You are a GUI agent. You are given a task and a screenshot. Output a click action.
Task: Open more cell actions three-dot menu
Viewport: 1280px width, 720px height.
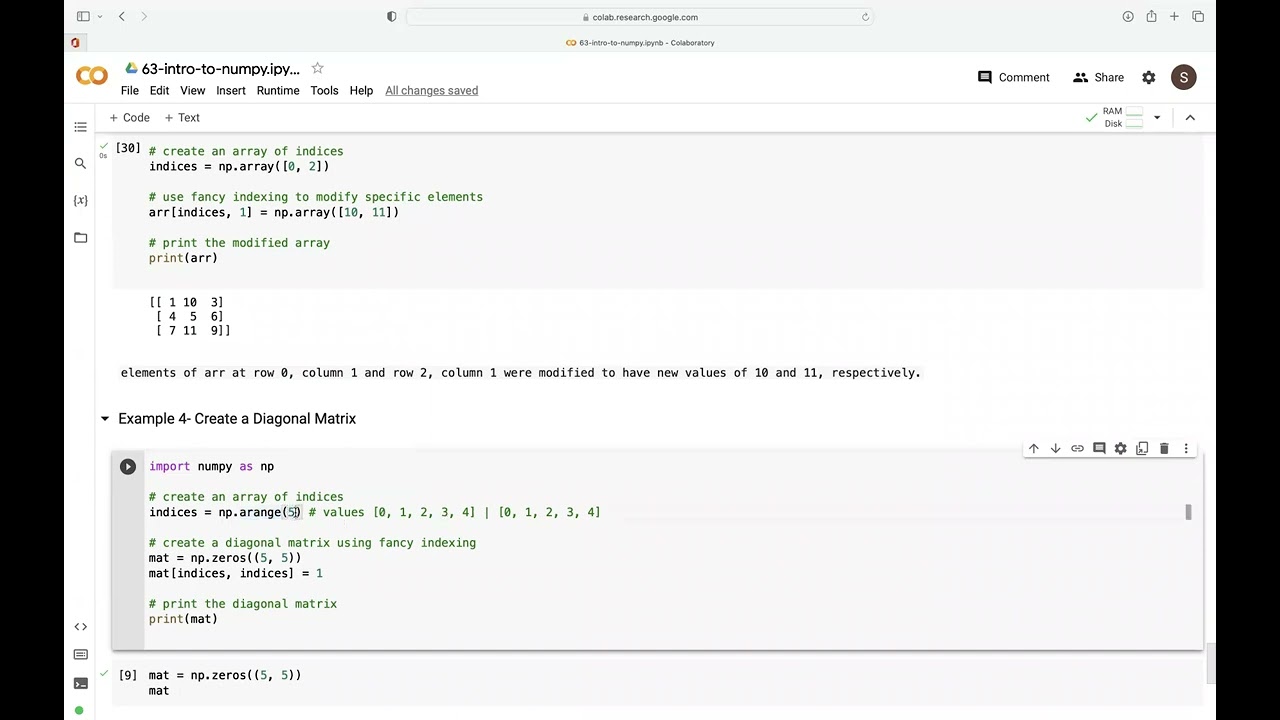[1186, 449]
